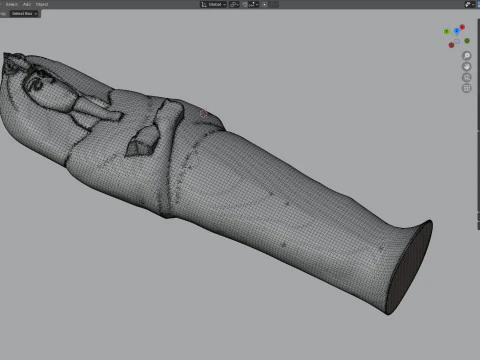Click the dark green negative Y axis dot
Screen dimensions: 480x360
[x=467, y=41]
